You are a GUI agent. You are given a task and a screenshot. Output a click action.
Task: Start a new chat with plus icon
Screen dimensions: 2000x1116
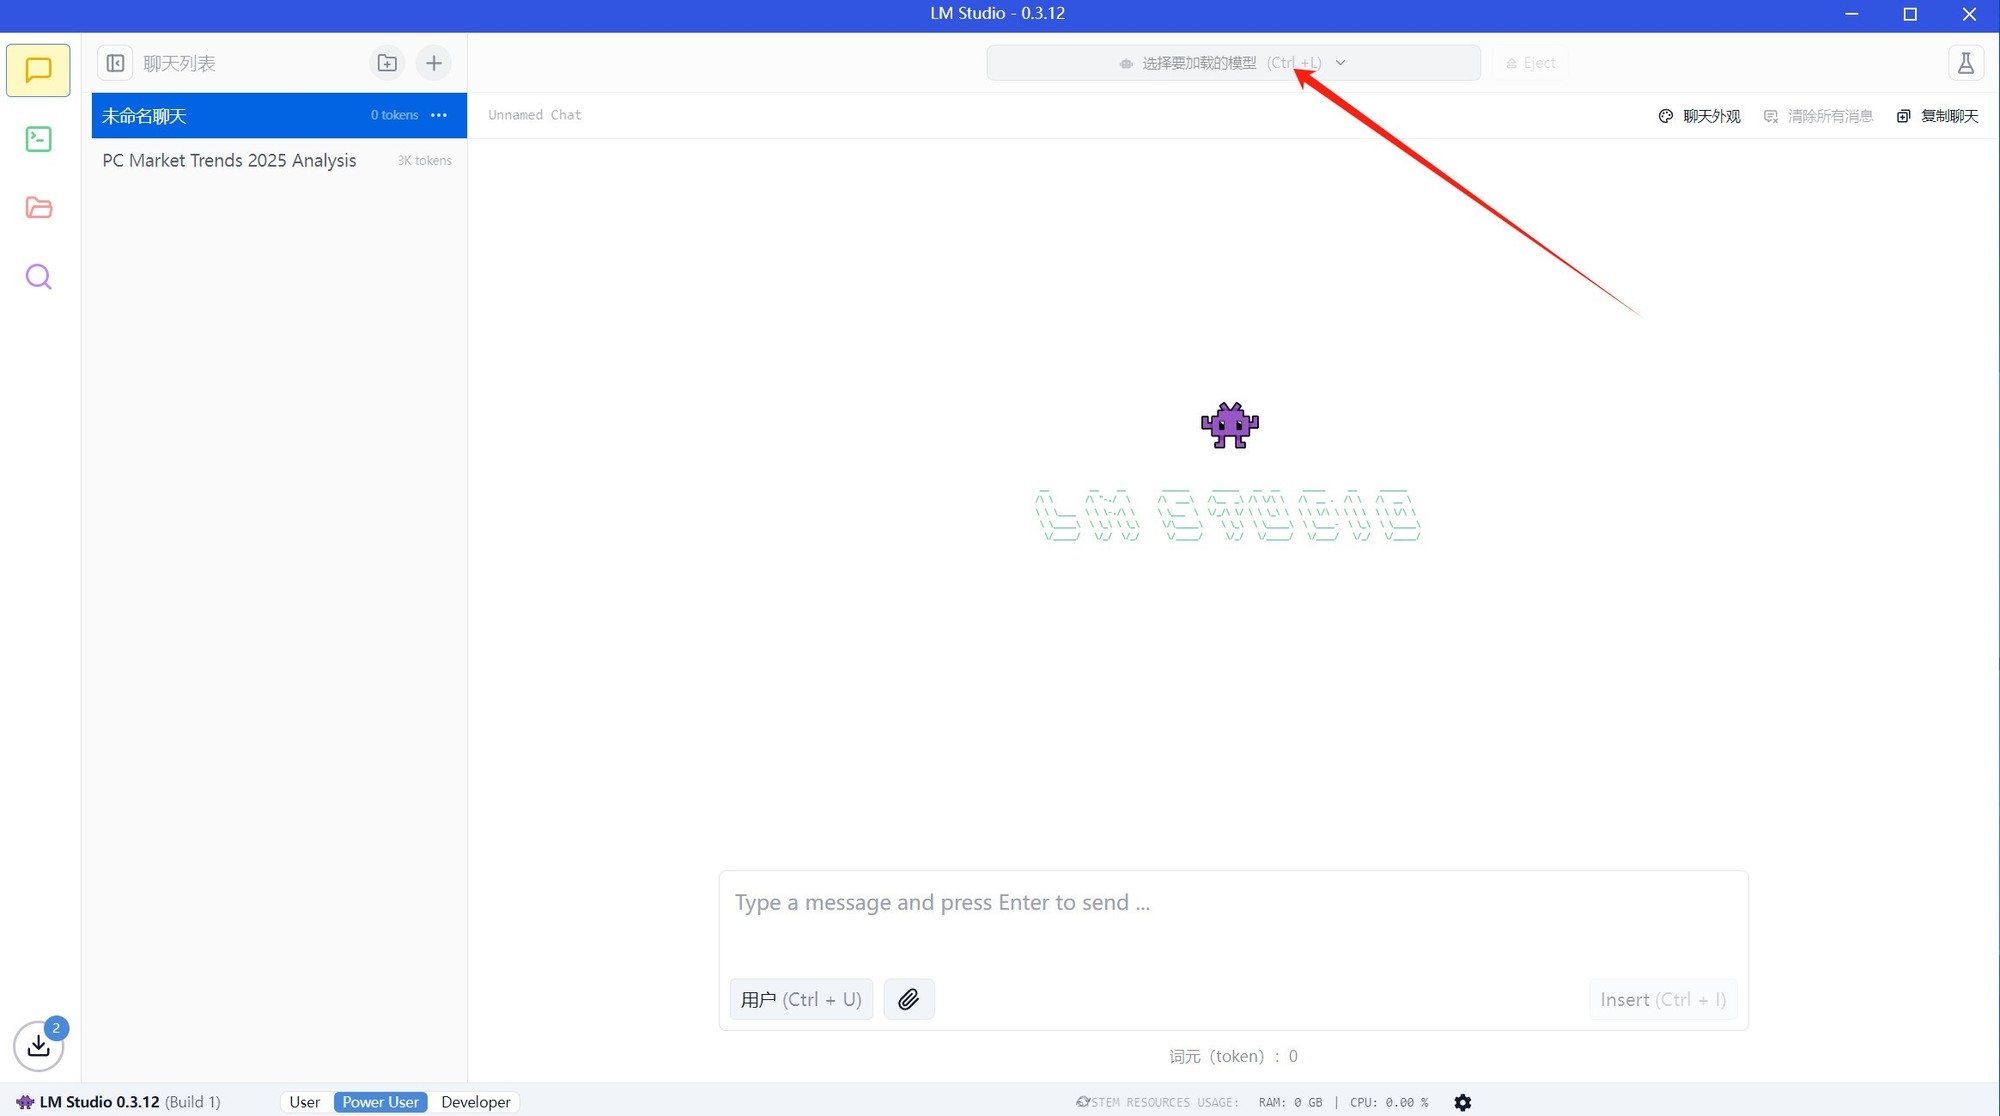click(x=433, y=63)
